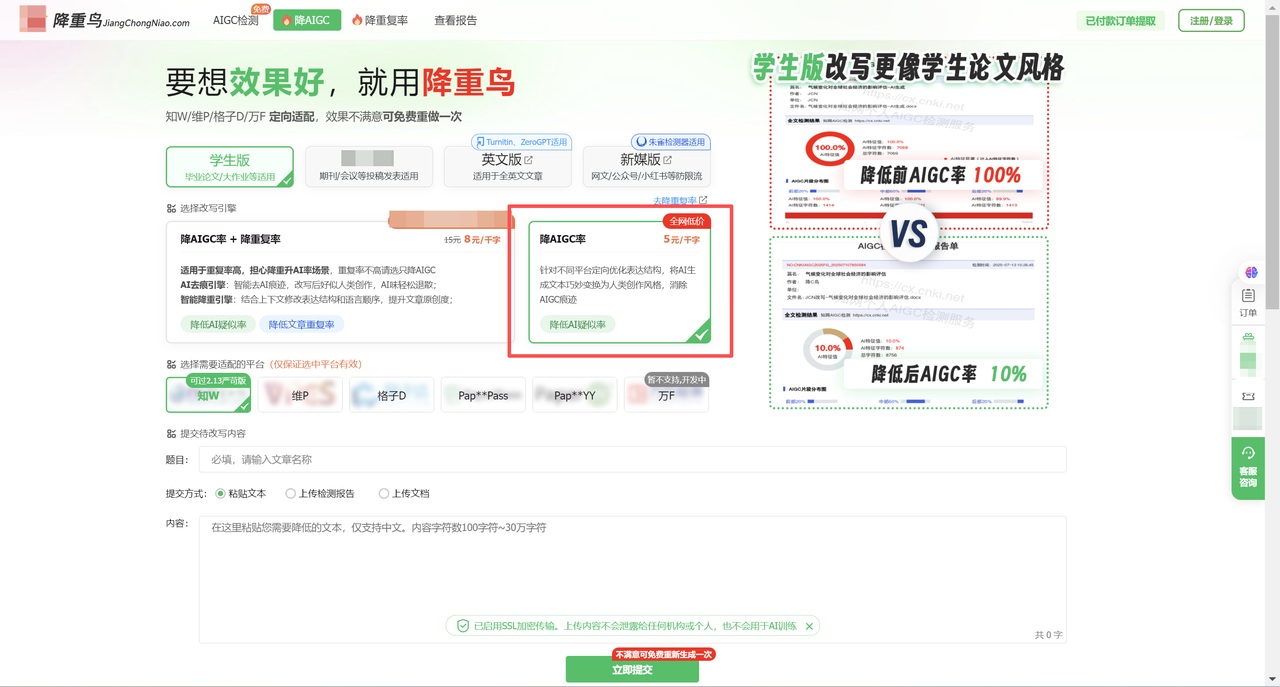Click the 降低文章重复率 tag

tap(301, 324)
